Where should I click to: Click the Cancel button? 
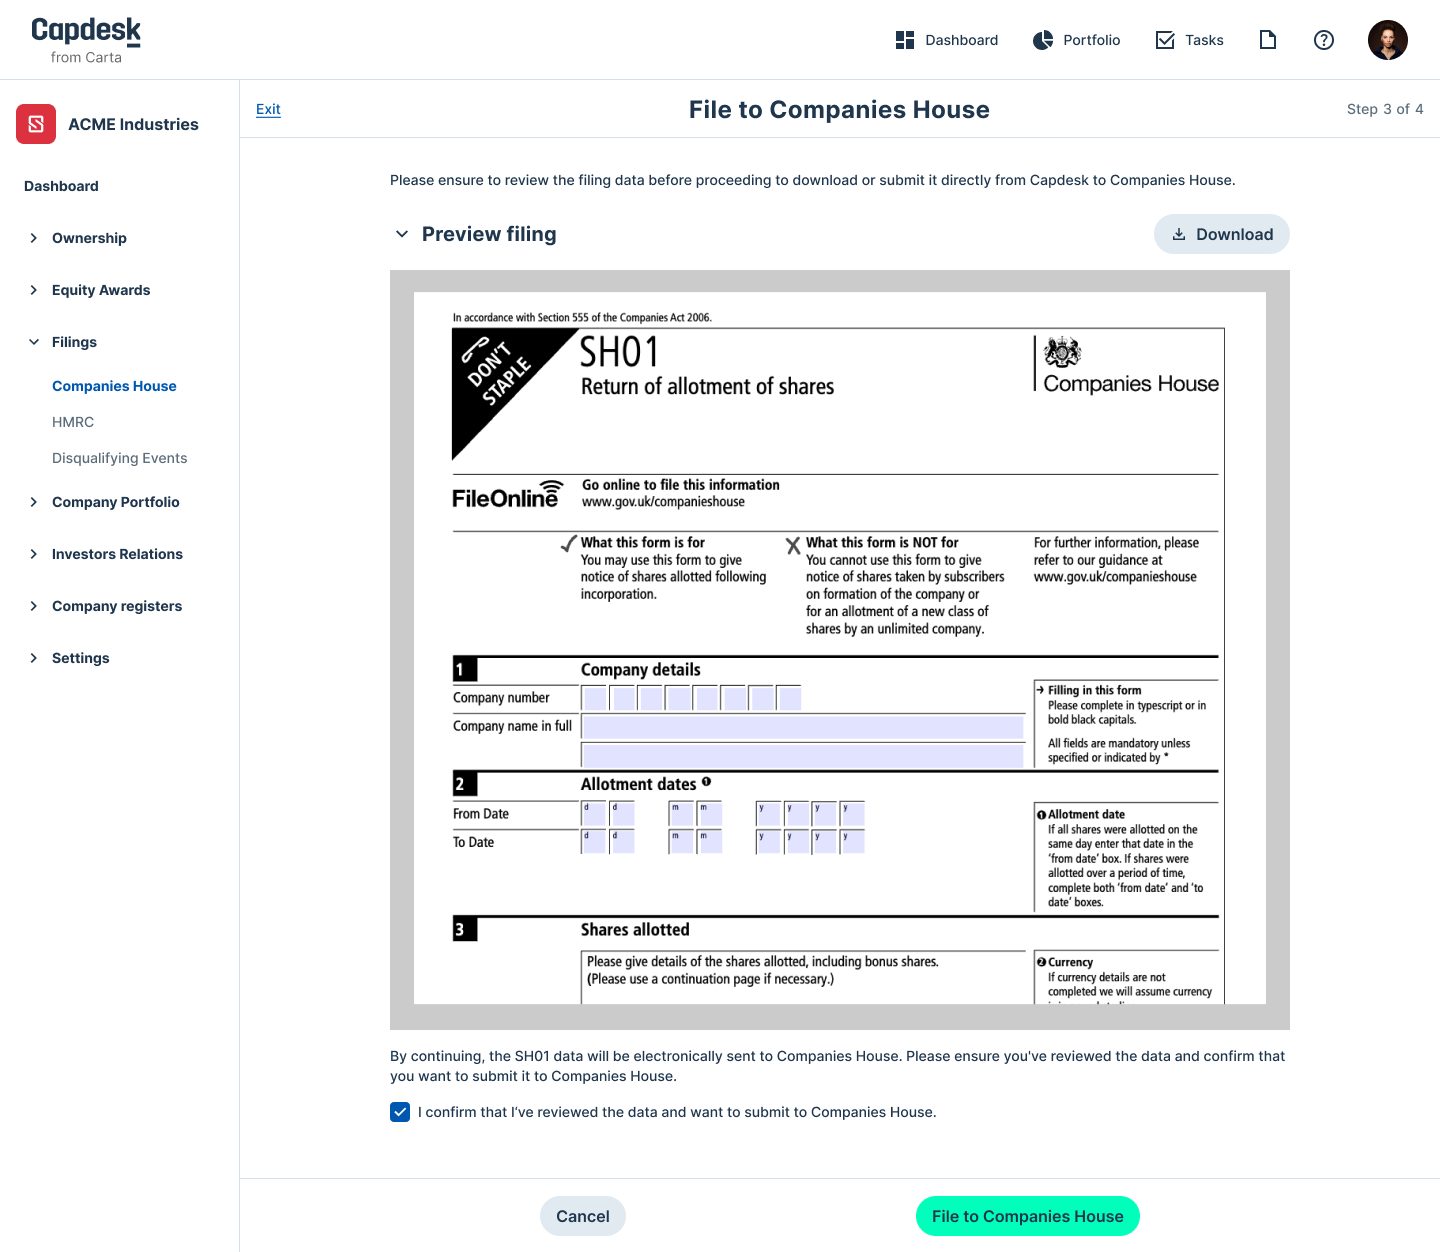[x=582, y=1216]
